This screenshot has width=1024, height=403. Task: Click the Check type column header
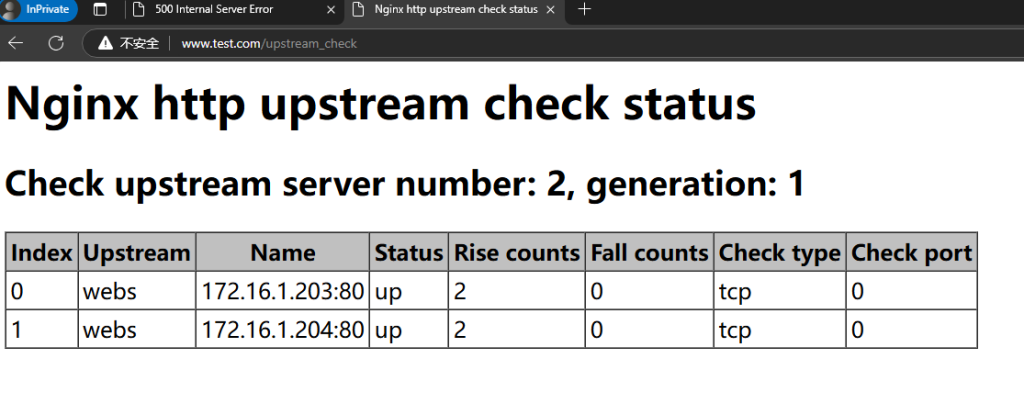click(x=779, y=253)
